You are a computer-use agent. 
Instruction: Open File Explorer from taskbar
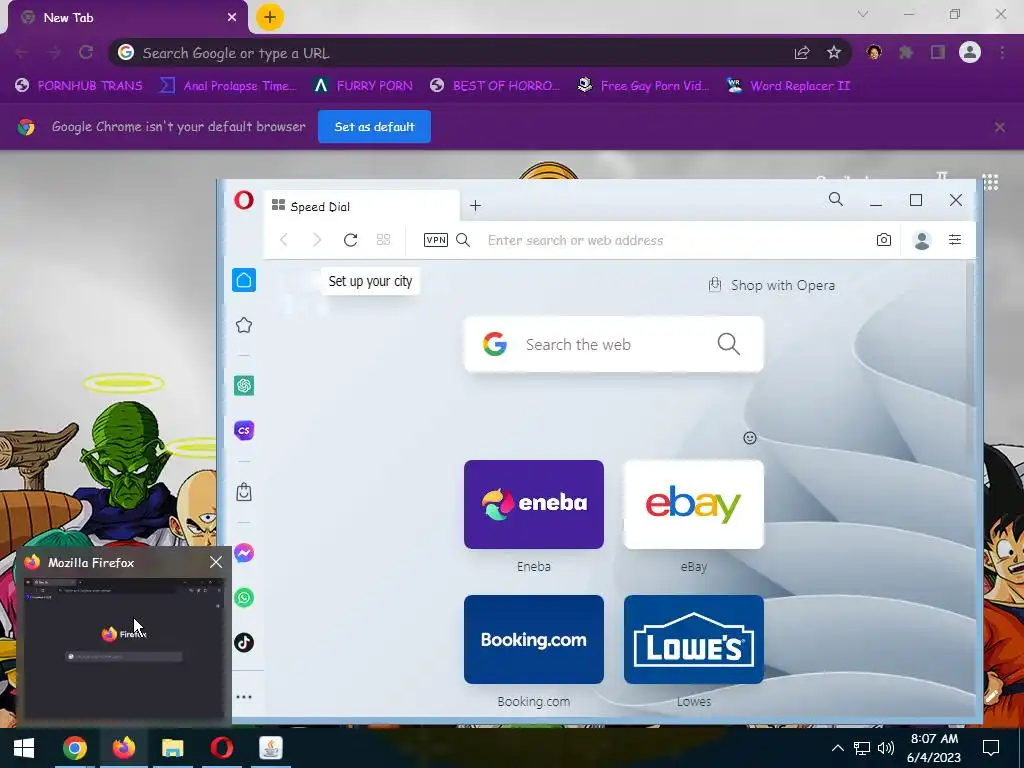pos(172,748)
